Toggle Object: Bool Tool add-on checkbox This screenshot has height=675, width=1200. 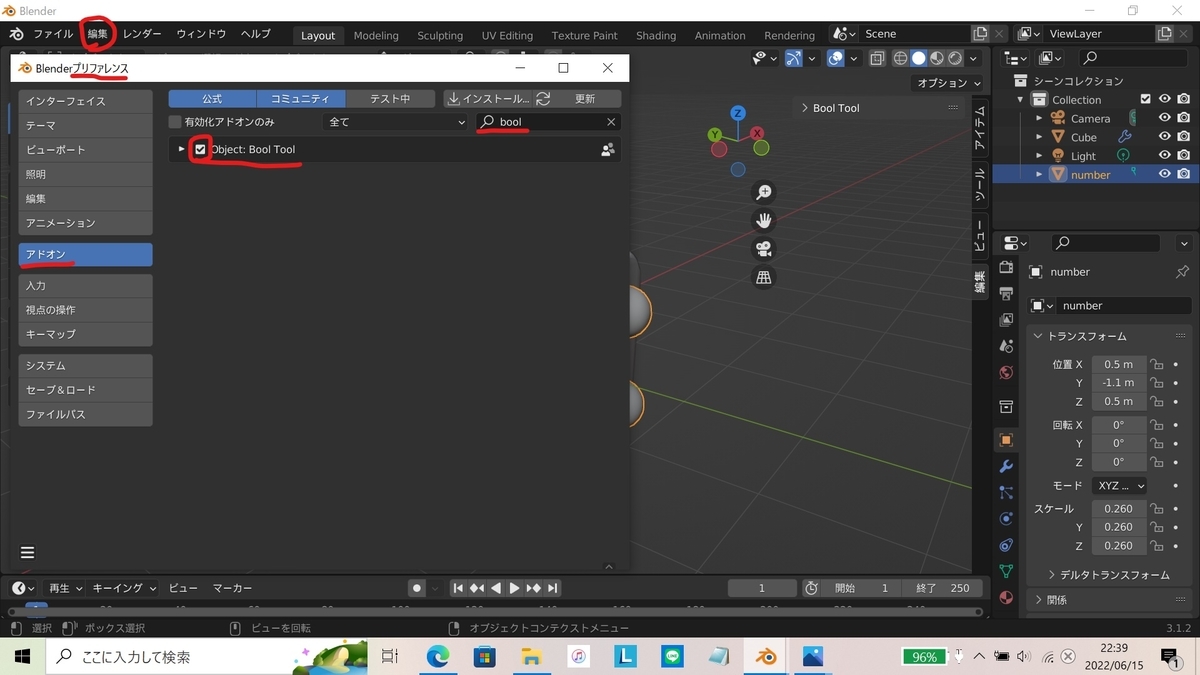200,149
